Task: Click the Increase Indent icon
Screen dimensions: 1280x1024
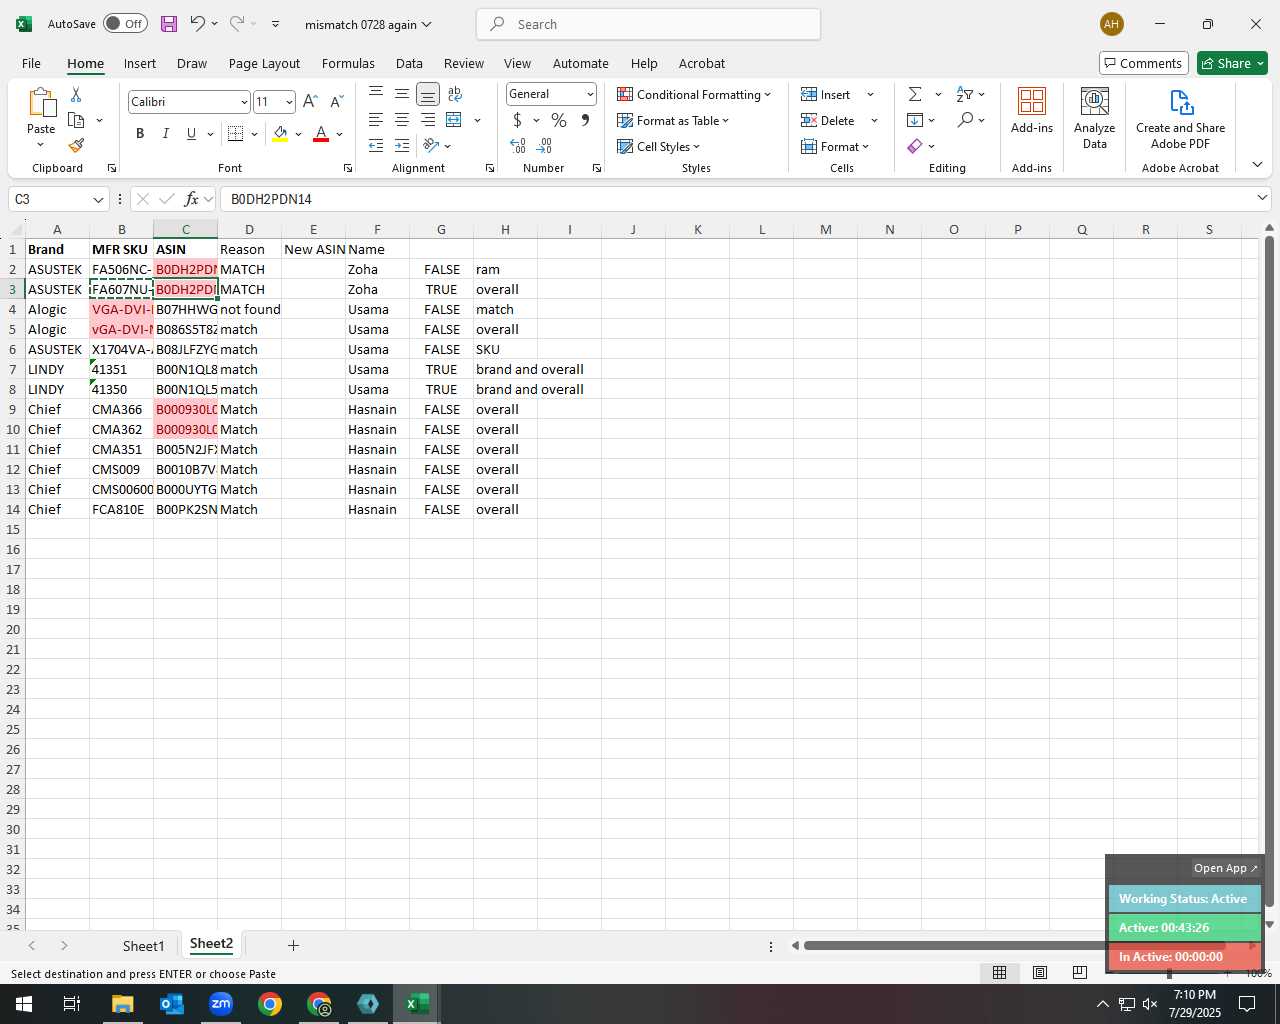Action: tap(402, 146)
